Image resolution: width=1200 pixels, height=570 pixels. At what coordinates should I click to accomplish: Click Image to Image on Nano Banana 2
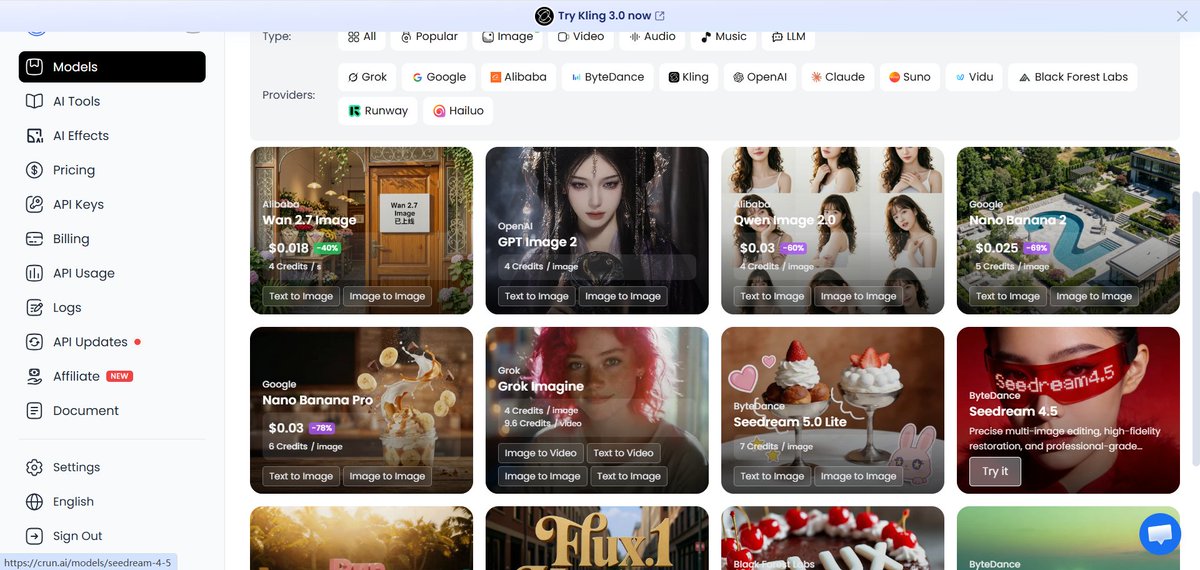click(x=1094, y=296)
